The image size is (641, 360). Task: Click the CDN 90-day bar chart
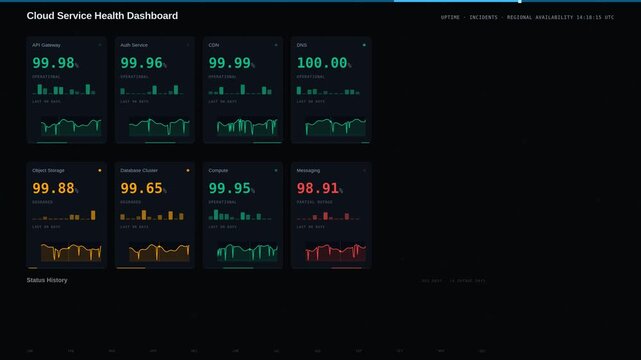tap(240, 89)
